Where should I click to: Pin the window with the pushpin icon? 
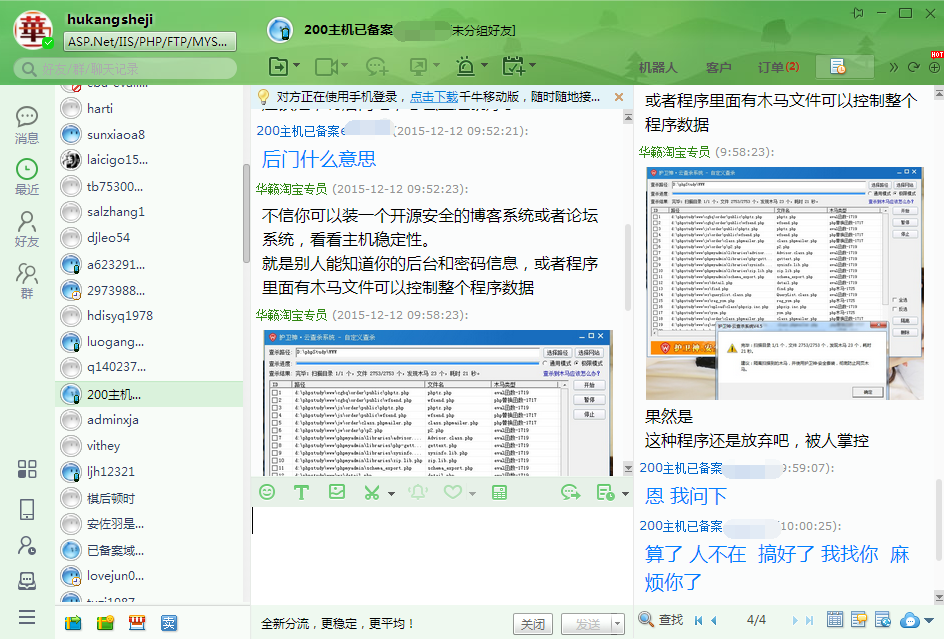pyautogui.click(x=859, y=13)
